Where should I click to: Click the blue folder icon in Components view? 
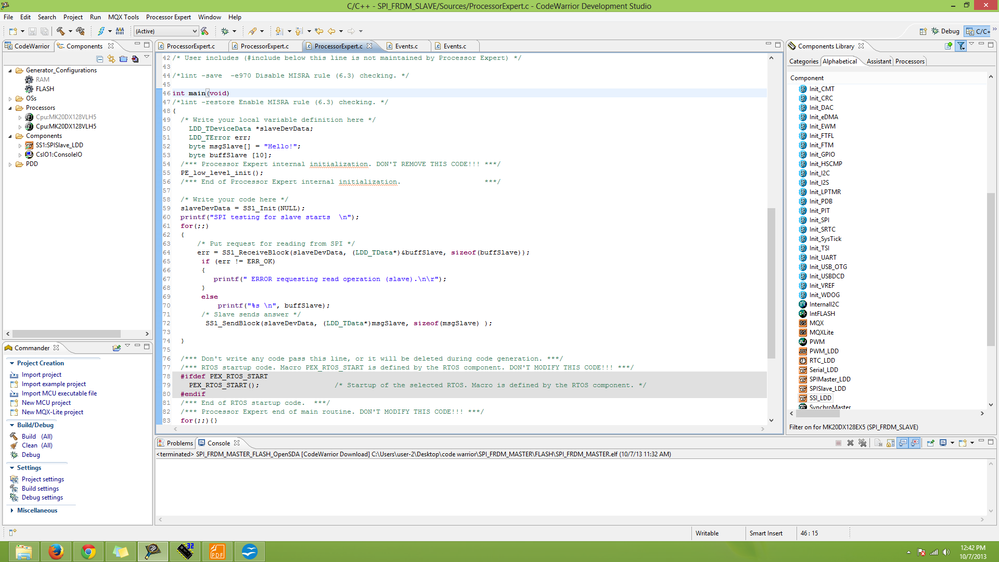(x=124, y=59)
